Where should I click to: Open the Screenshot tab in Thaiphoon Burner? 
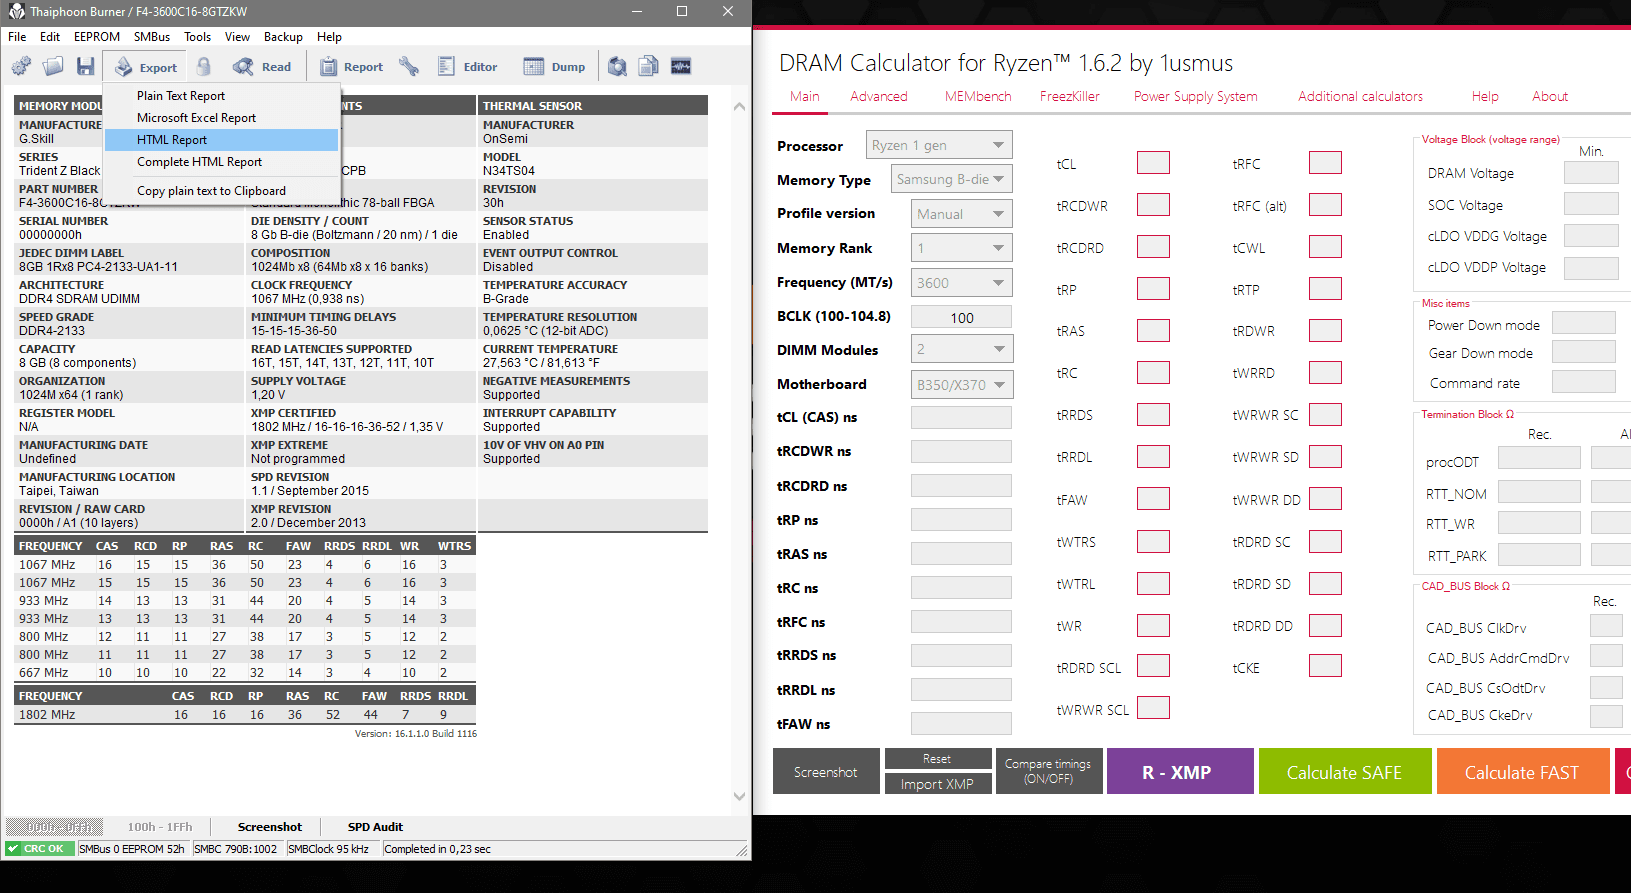pyautogui.click(x=270, y=827)
